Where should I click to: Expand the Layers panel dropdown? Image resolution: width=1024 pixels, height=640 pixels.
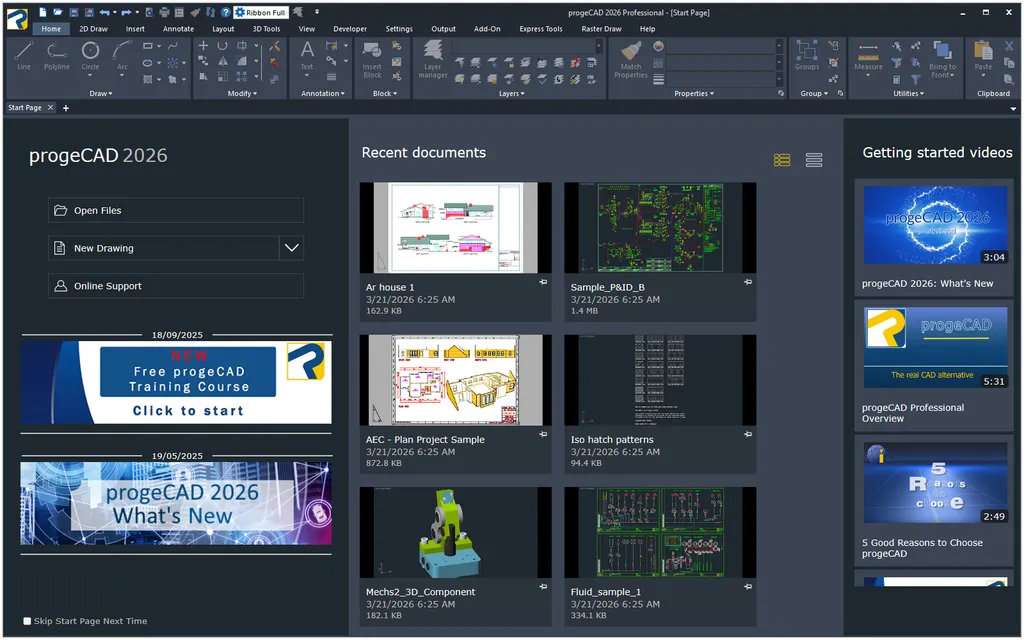(x=511, y=93)
